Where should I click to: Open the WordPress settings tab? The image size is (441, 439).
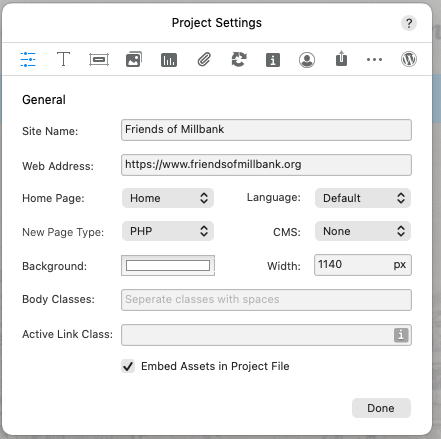[x=409, y=59]
